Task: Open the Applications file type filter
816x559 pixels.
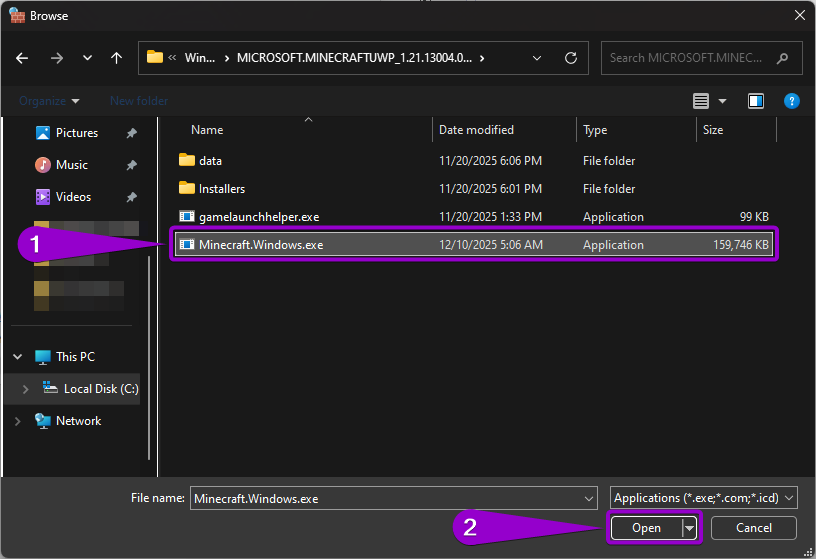Action: point(704,498)
